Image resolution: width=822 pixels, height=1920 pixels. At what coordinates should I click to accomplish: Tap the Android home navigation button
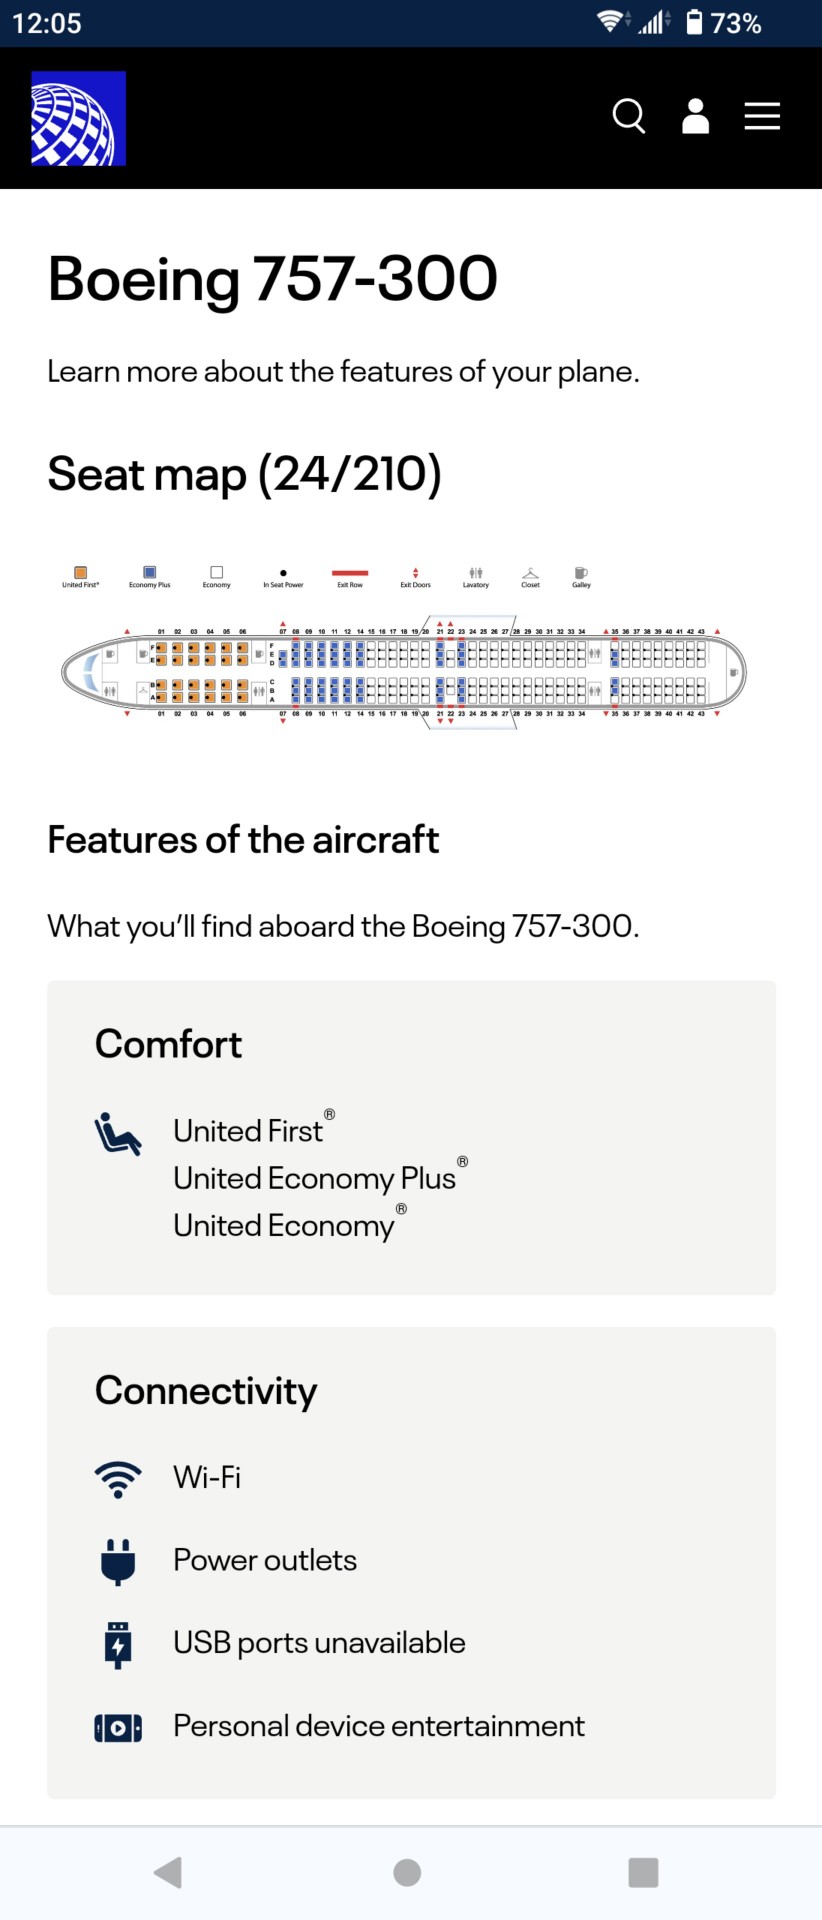click(407, 1872)
